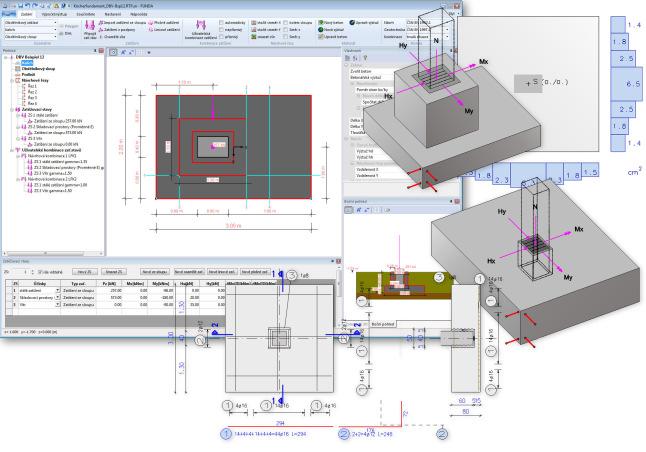
Task: Toggle checkbox in top row of section group
Action: (x=286, y=23)
